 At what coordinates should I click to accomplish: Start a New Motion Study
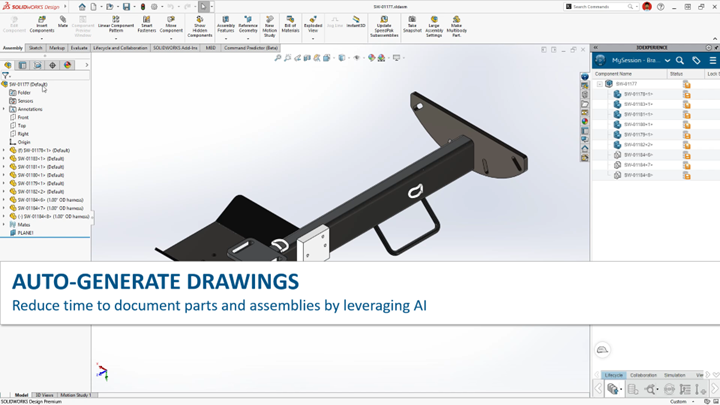point(270,24)
